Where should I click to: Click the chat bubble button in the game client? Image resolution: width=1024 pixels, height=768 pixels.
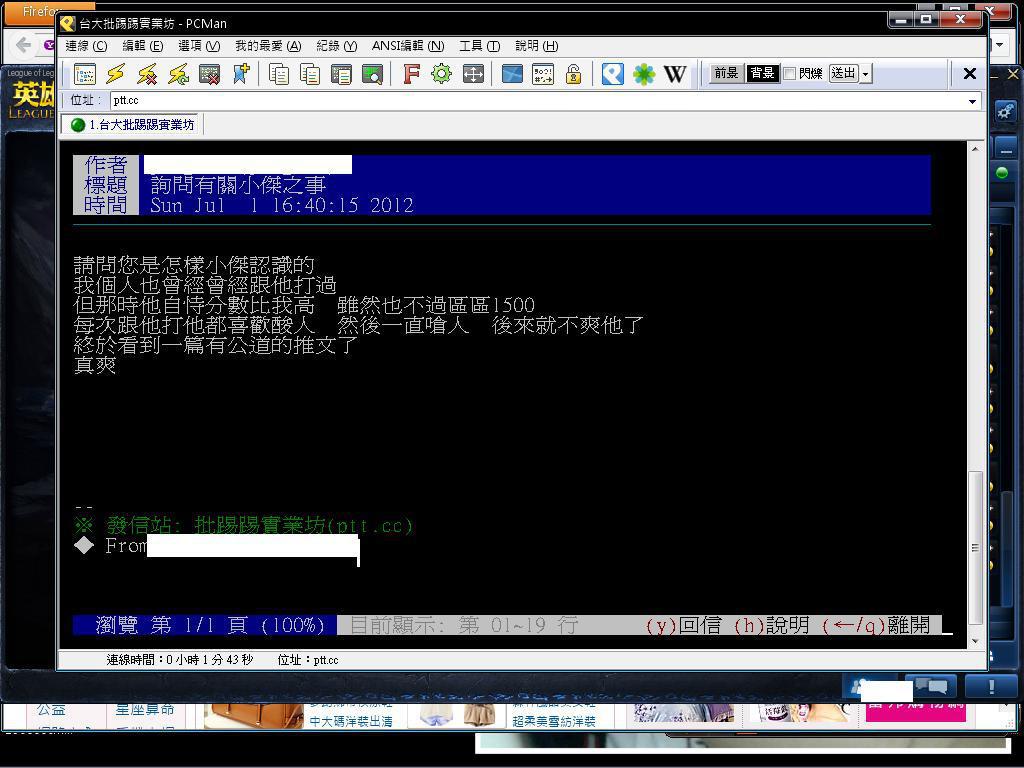click(932, 686)
